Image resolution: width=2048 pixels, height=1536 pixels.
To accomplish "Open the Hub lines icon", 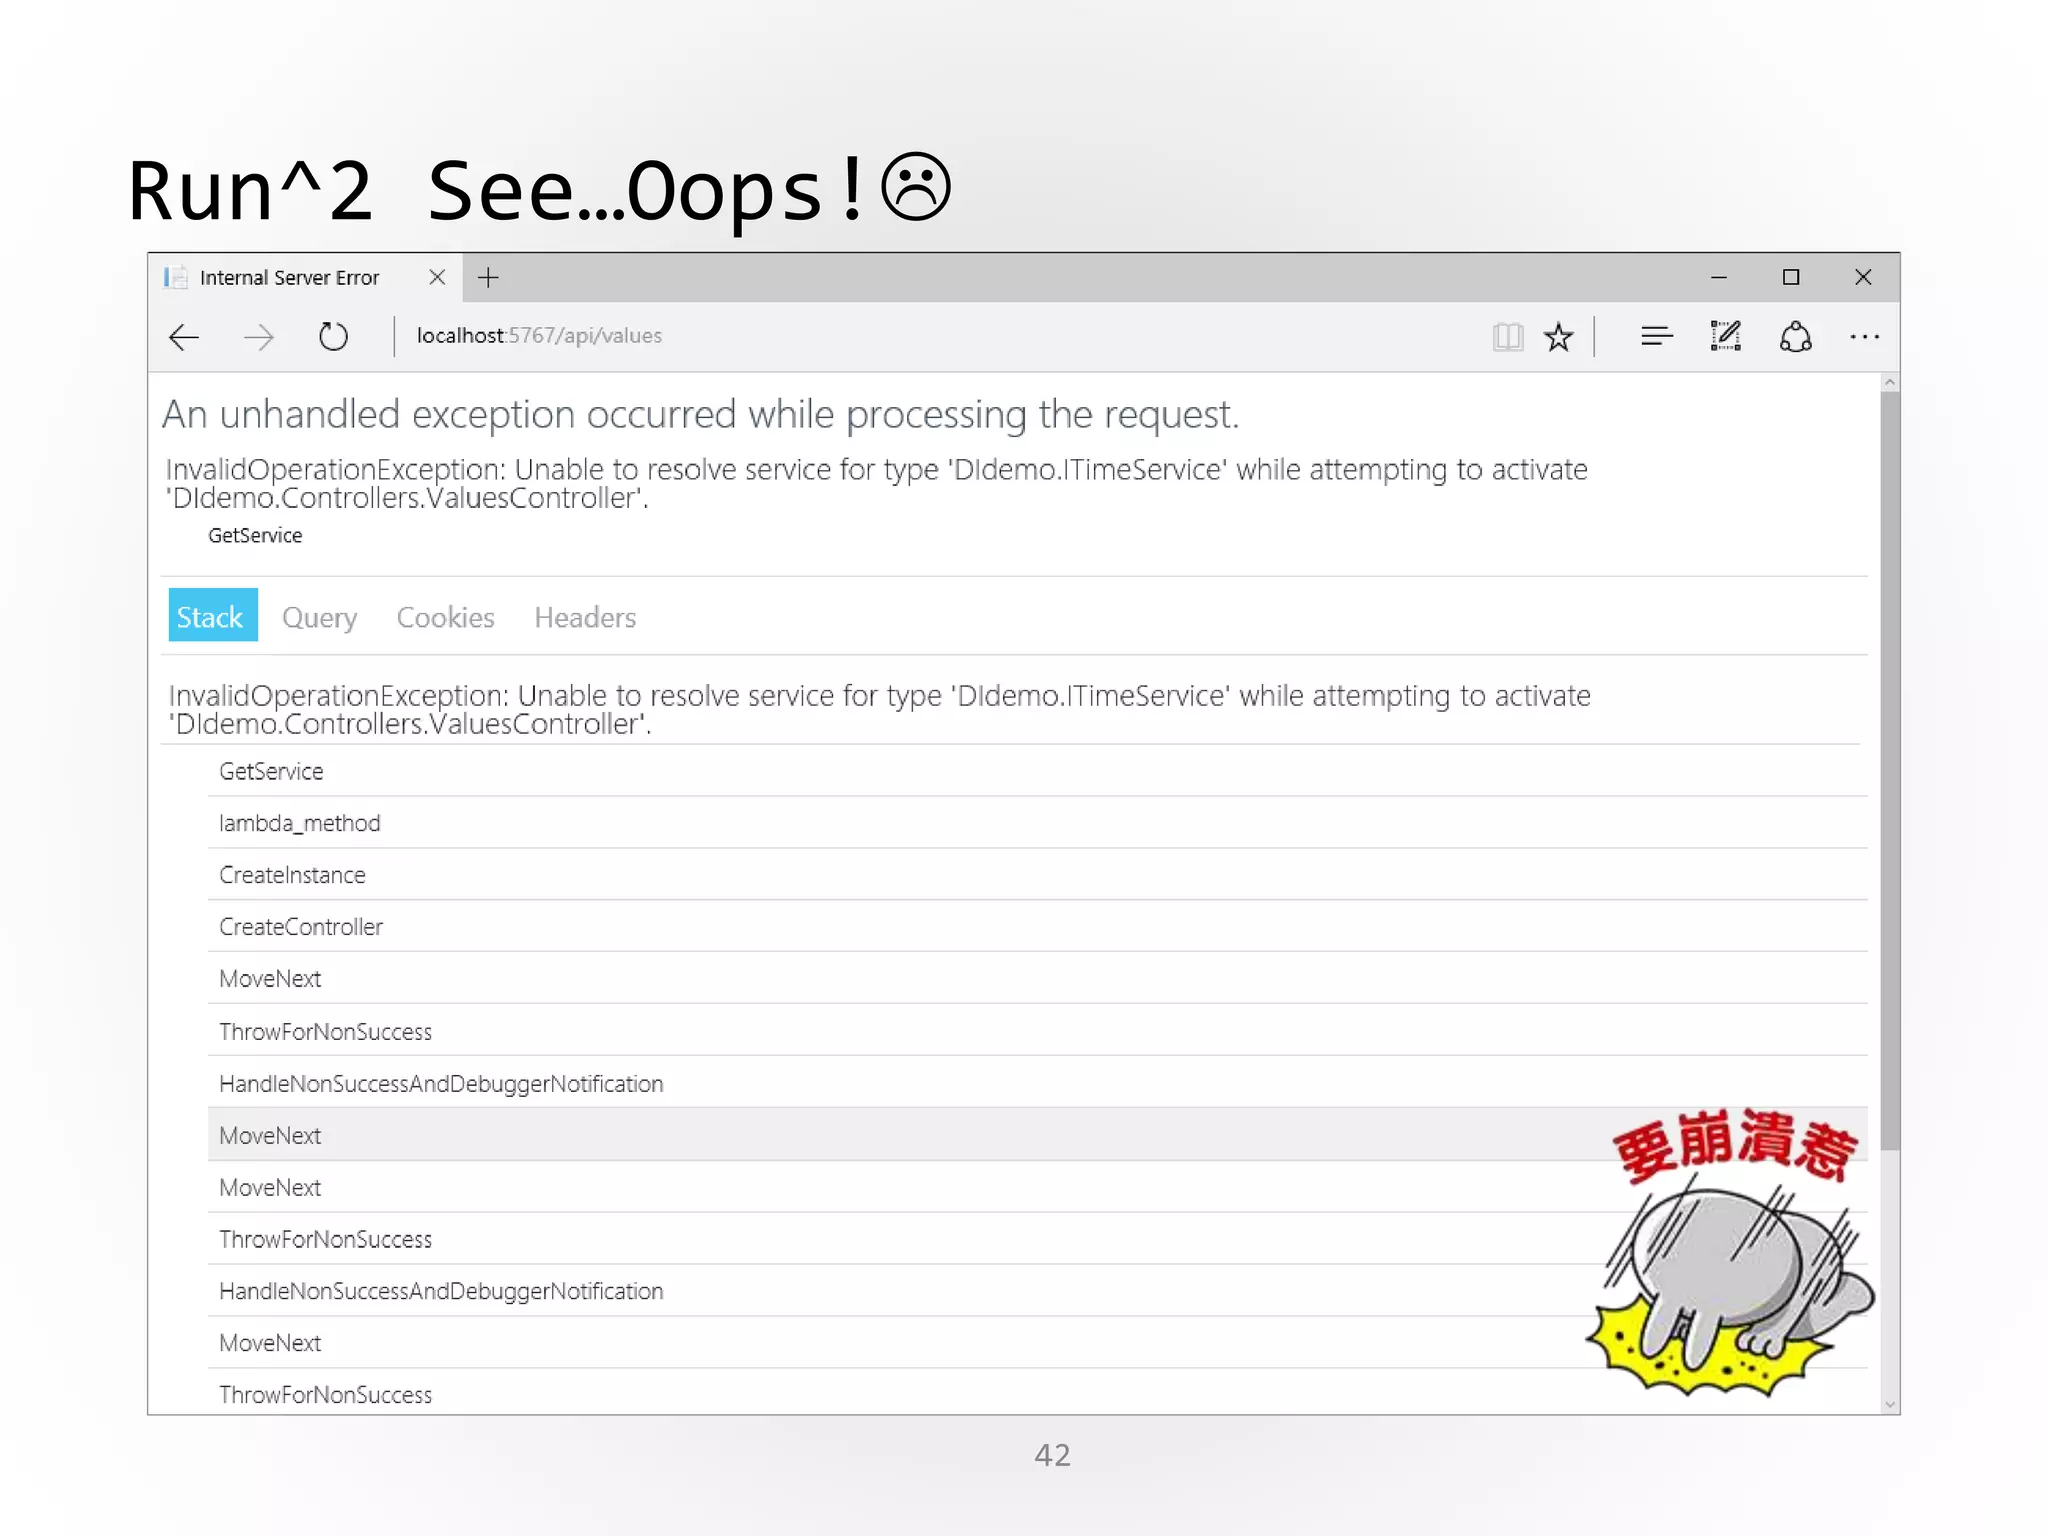I will pyautogui.click(x=1656, y=337).
